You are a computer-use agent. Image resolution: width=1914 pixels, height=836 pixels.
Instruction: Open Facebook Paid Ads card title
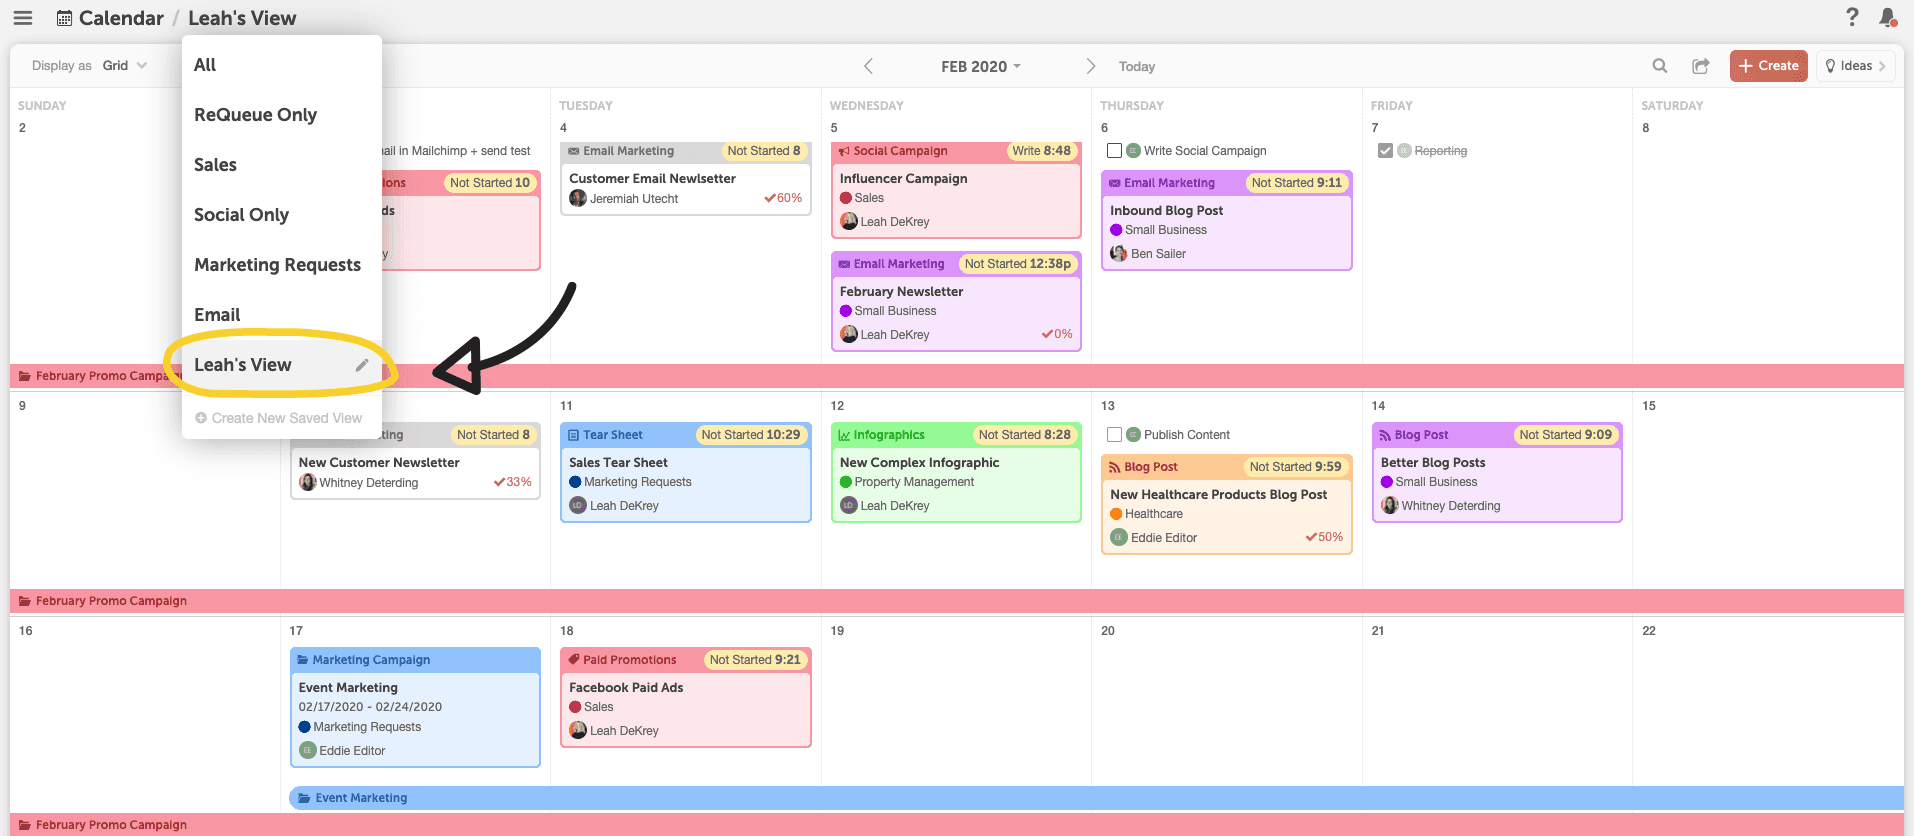[626, 688]
